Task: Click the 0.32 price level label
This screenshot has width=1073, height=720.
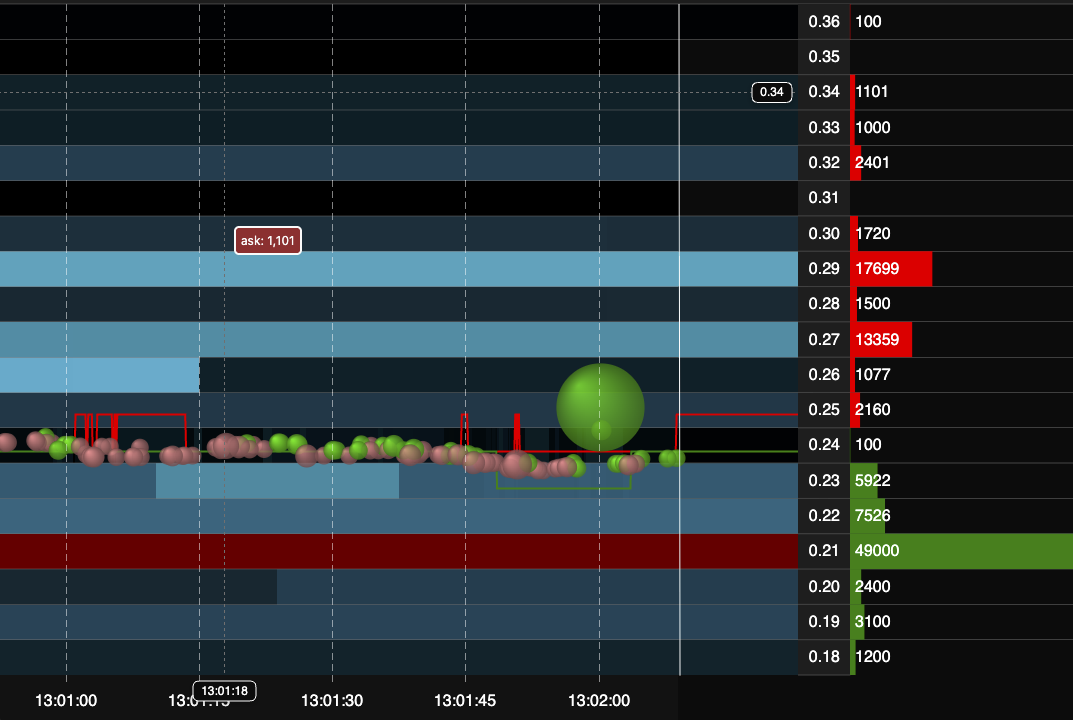Action: 824,162
